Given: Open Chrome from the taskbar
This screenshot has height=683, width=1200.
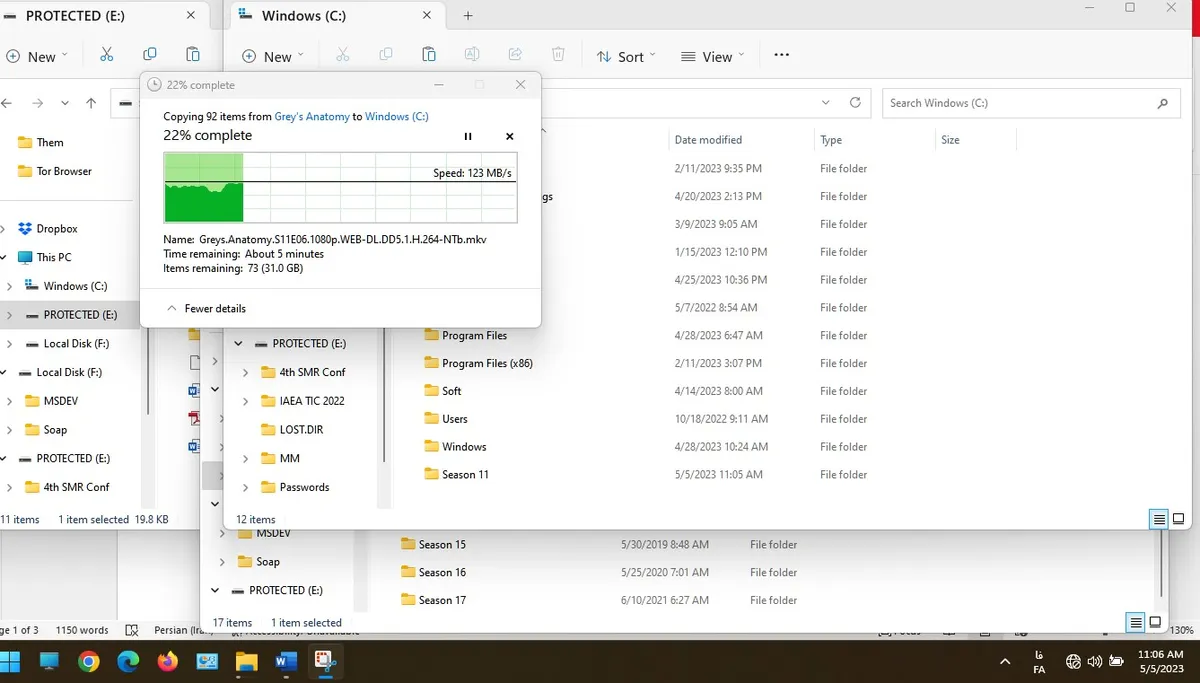Looking at the screenshot, I should coord(89,661).
